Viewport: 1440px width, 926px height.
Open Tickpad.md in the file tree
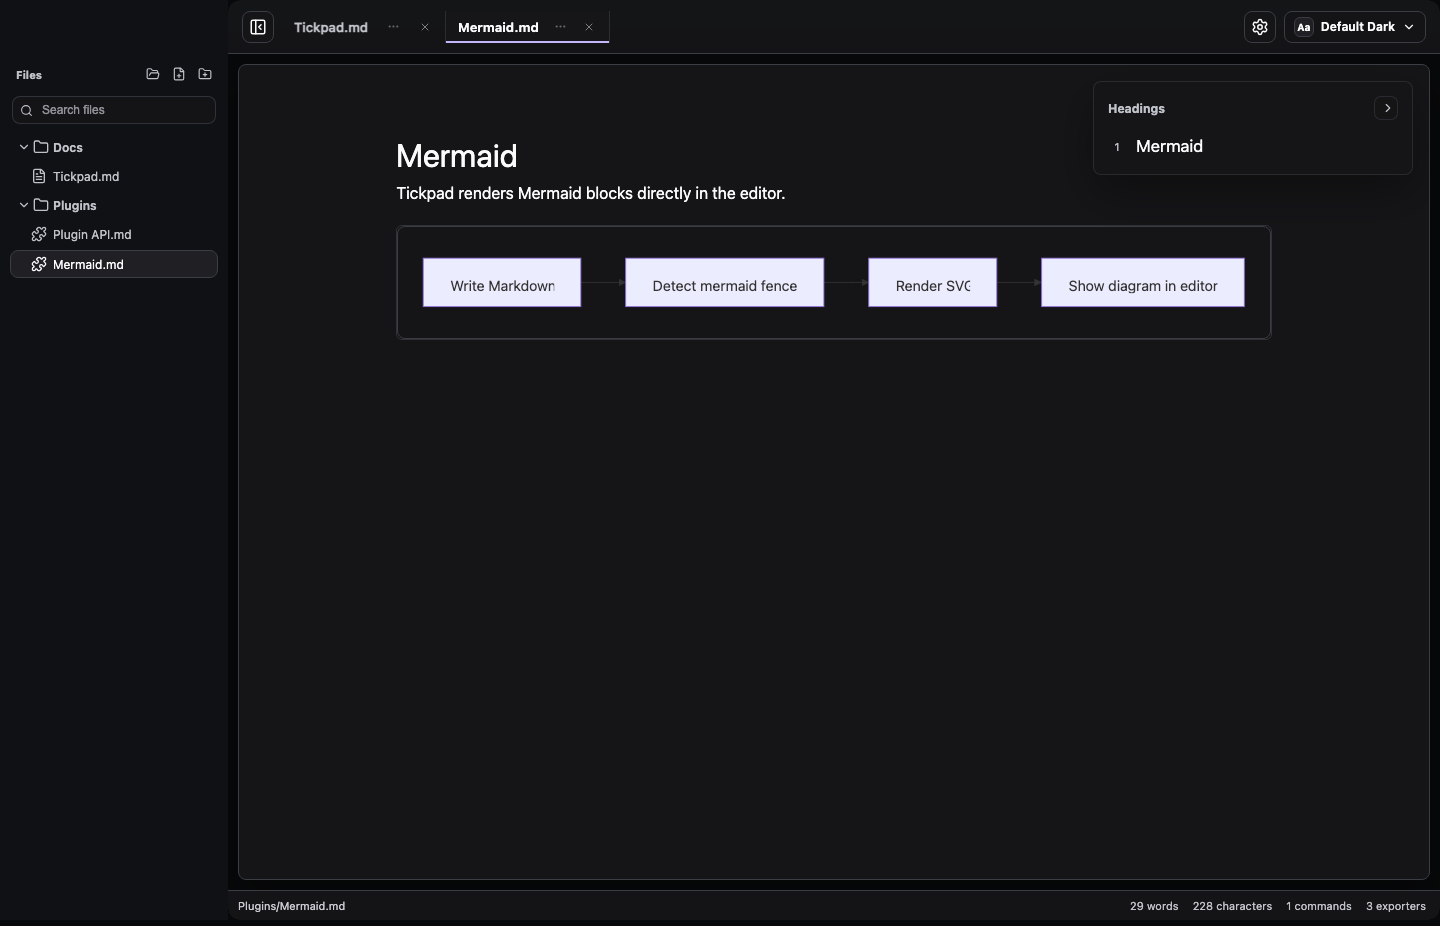(114, 176)
